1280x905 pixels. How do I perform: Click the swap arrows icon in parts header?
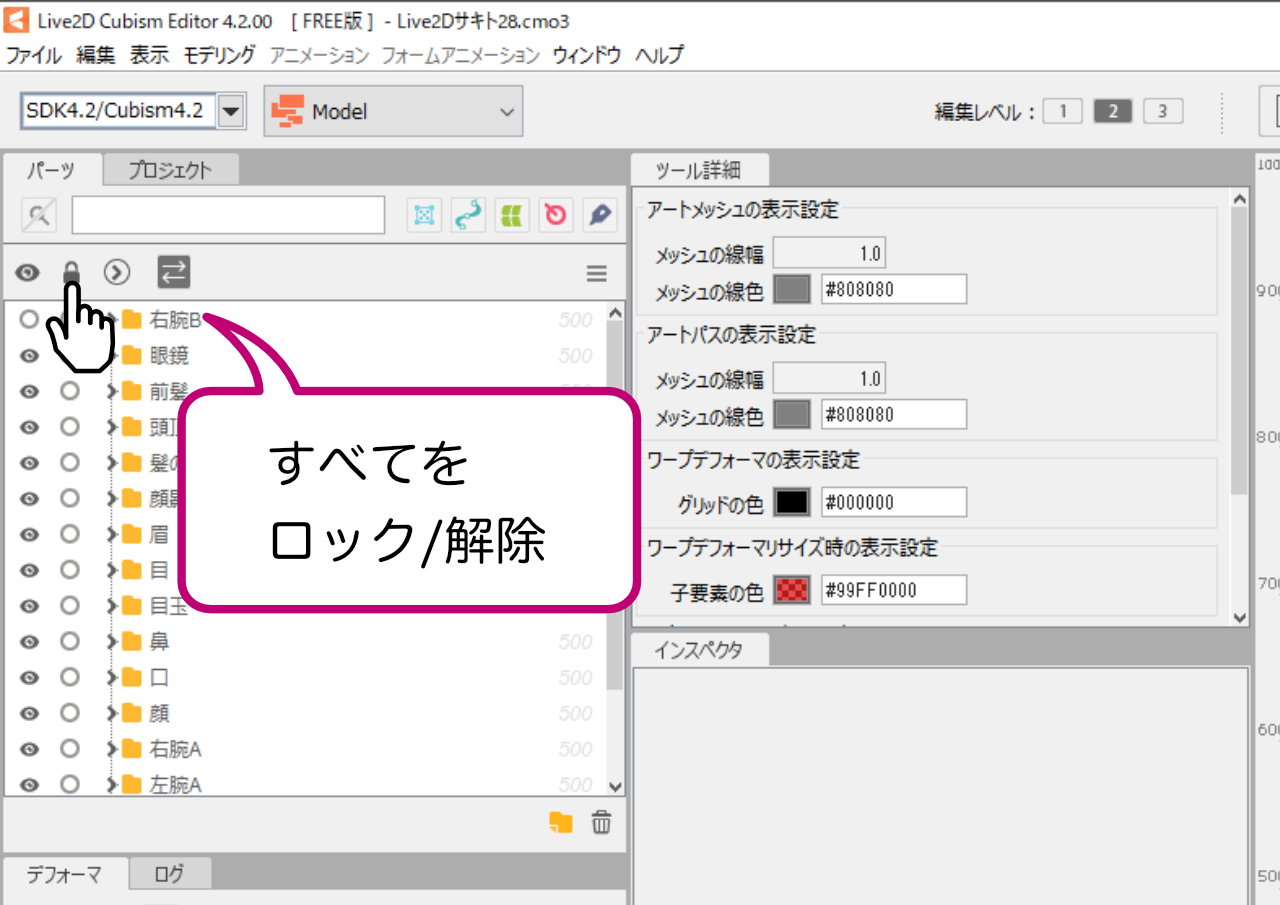[x=173, y=271]
